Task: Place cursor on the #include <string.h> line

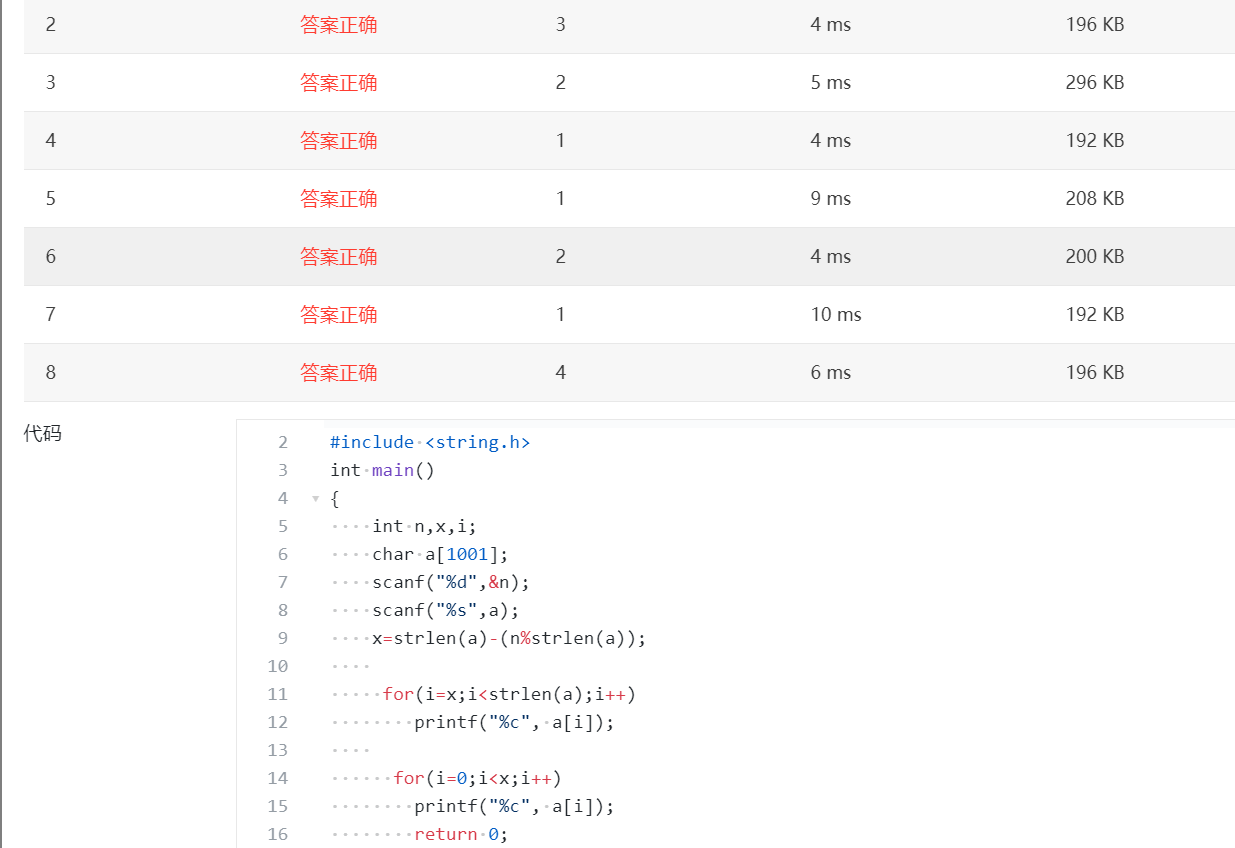Action: click(430, 442)
